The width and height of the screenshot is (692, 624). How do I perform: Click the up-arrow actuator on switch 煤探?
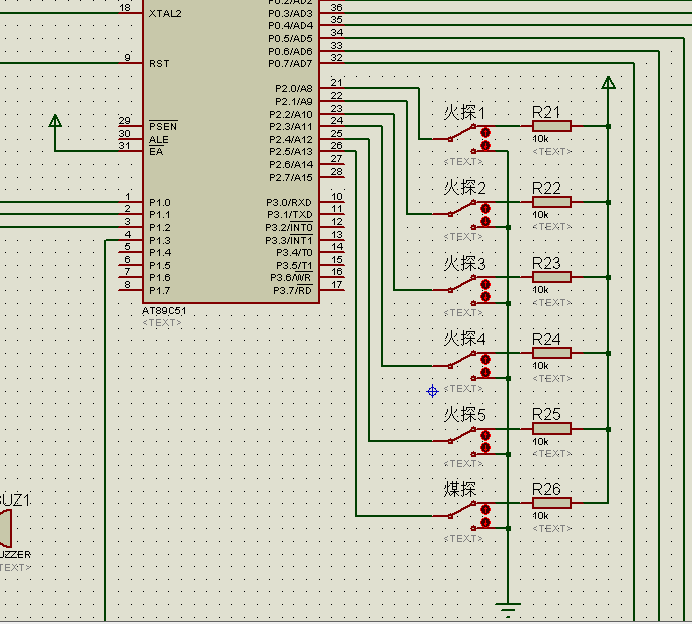pyautogui.click(x=485, y=510)
